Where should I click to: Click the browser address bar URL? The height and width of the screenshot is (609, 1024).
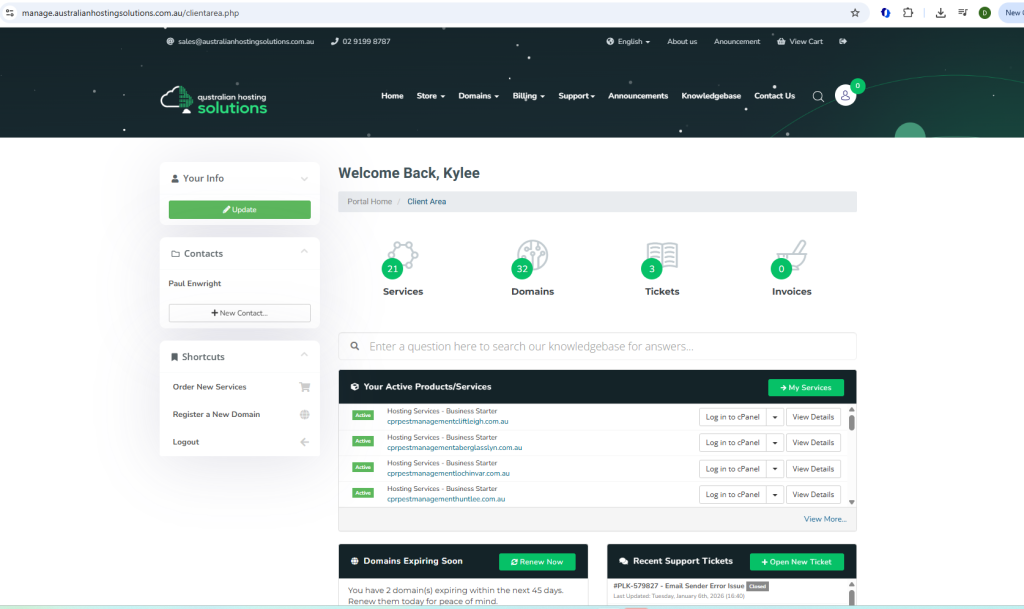pyautogui.click(x=131, y=12)
